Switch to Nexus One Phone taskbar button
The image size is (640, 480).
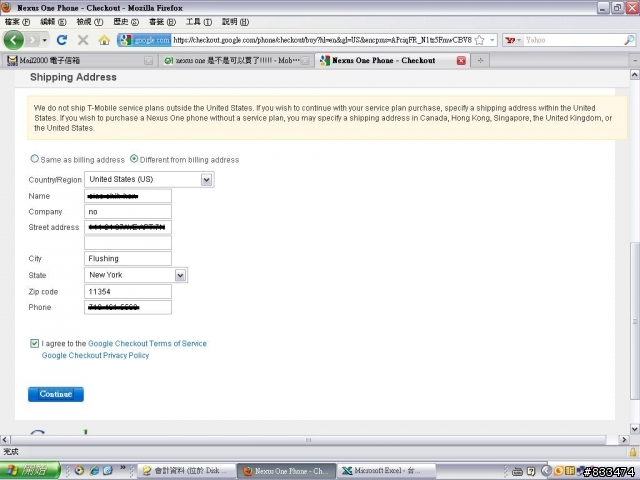pos(287,471)
